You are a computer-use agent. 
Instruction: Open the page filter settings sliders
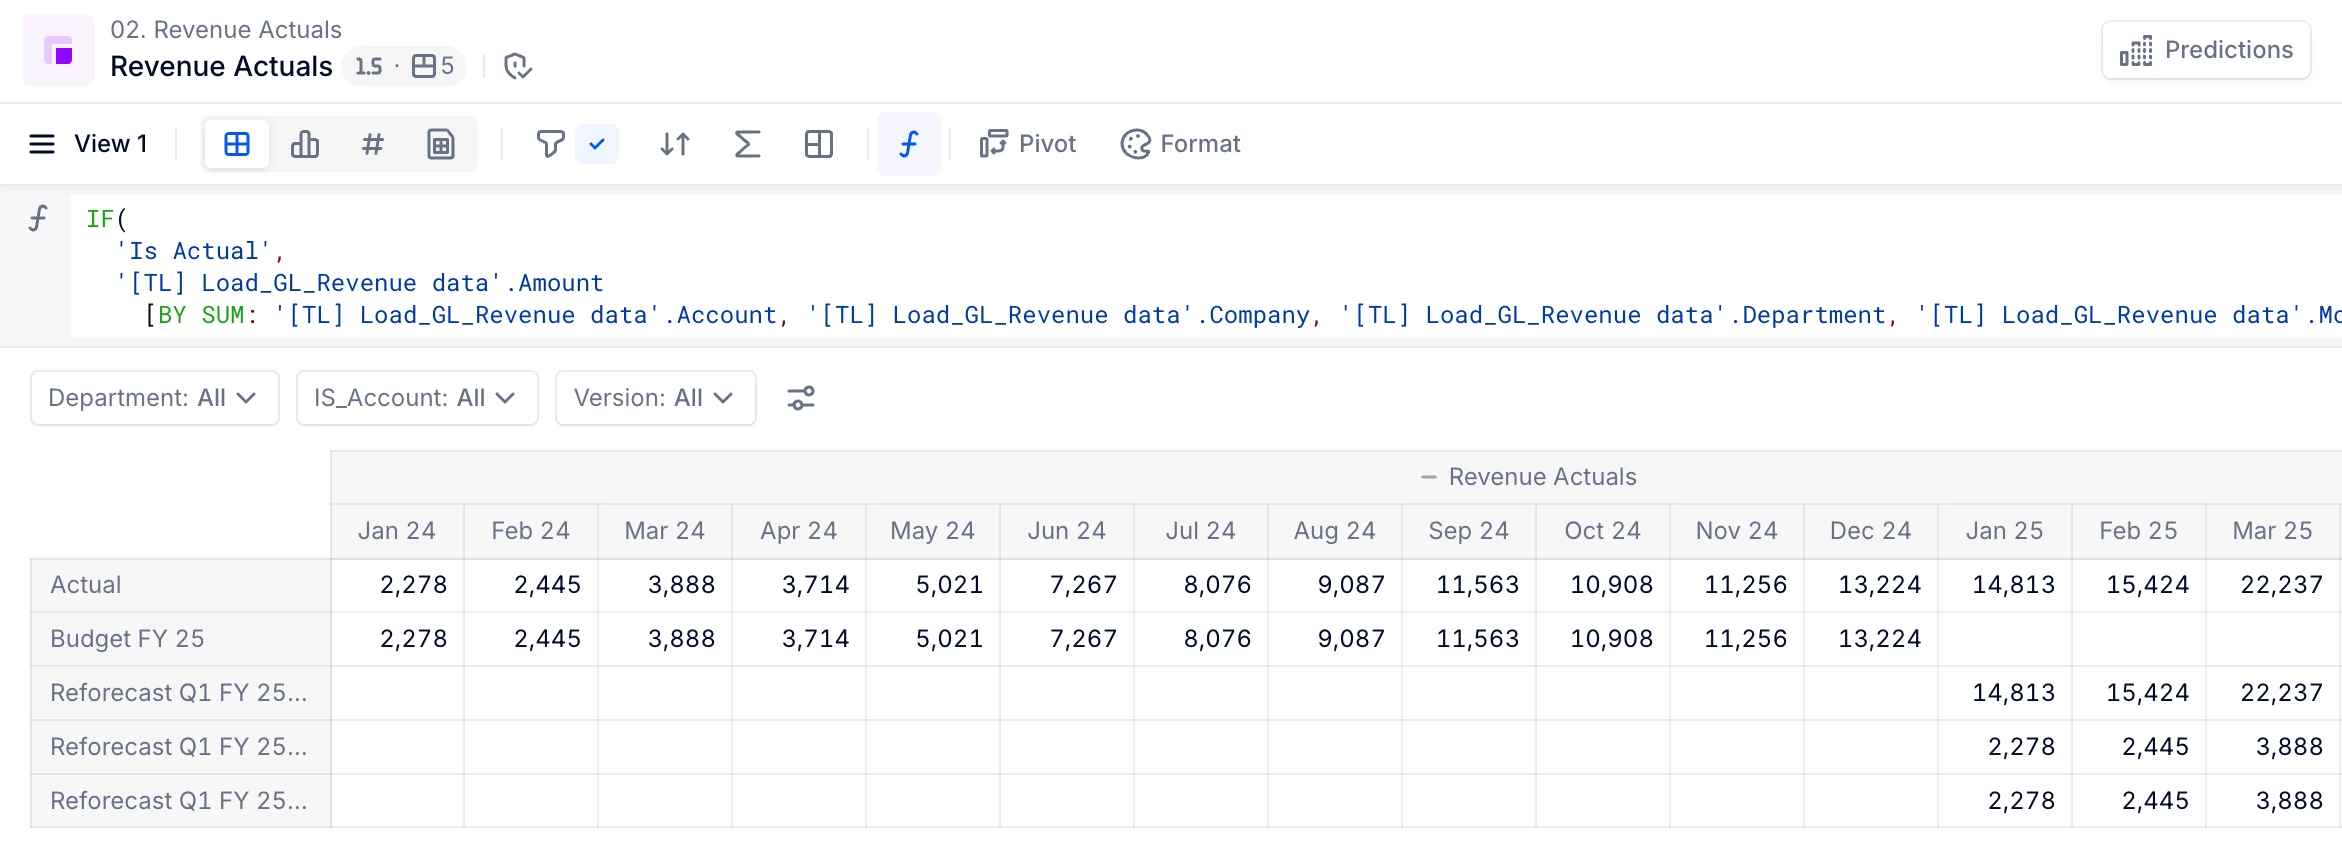pos(801,398)
